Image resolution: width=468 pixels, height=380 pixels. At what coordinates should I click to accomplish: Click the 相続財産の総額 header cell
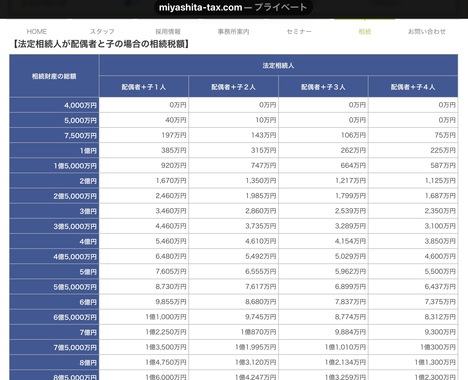(54, 76)
